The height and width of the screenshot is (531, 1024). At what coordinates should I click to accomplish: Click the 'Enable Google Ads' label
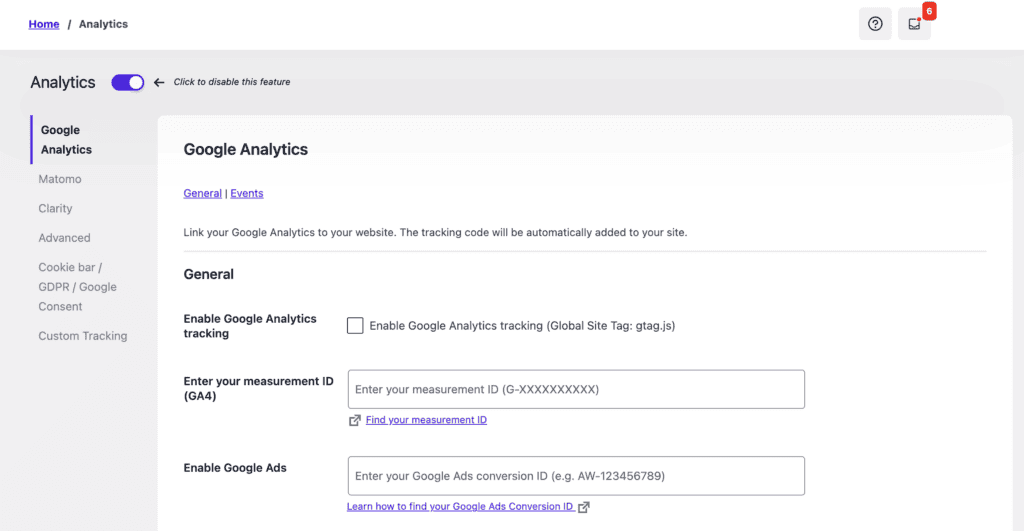tap(235, 468)
